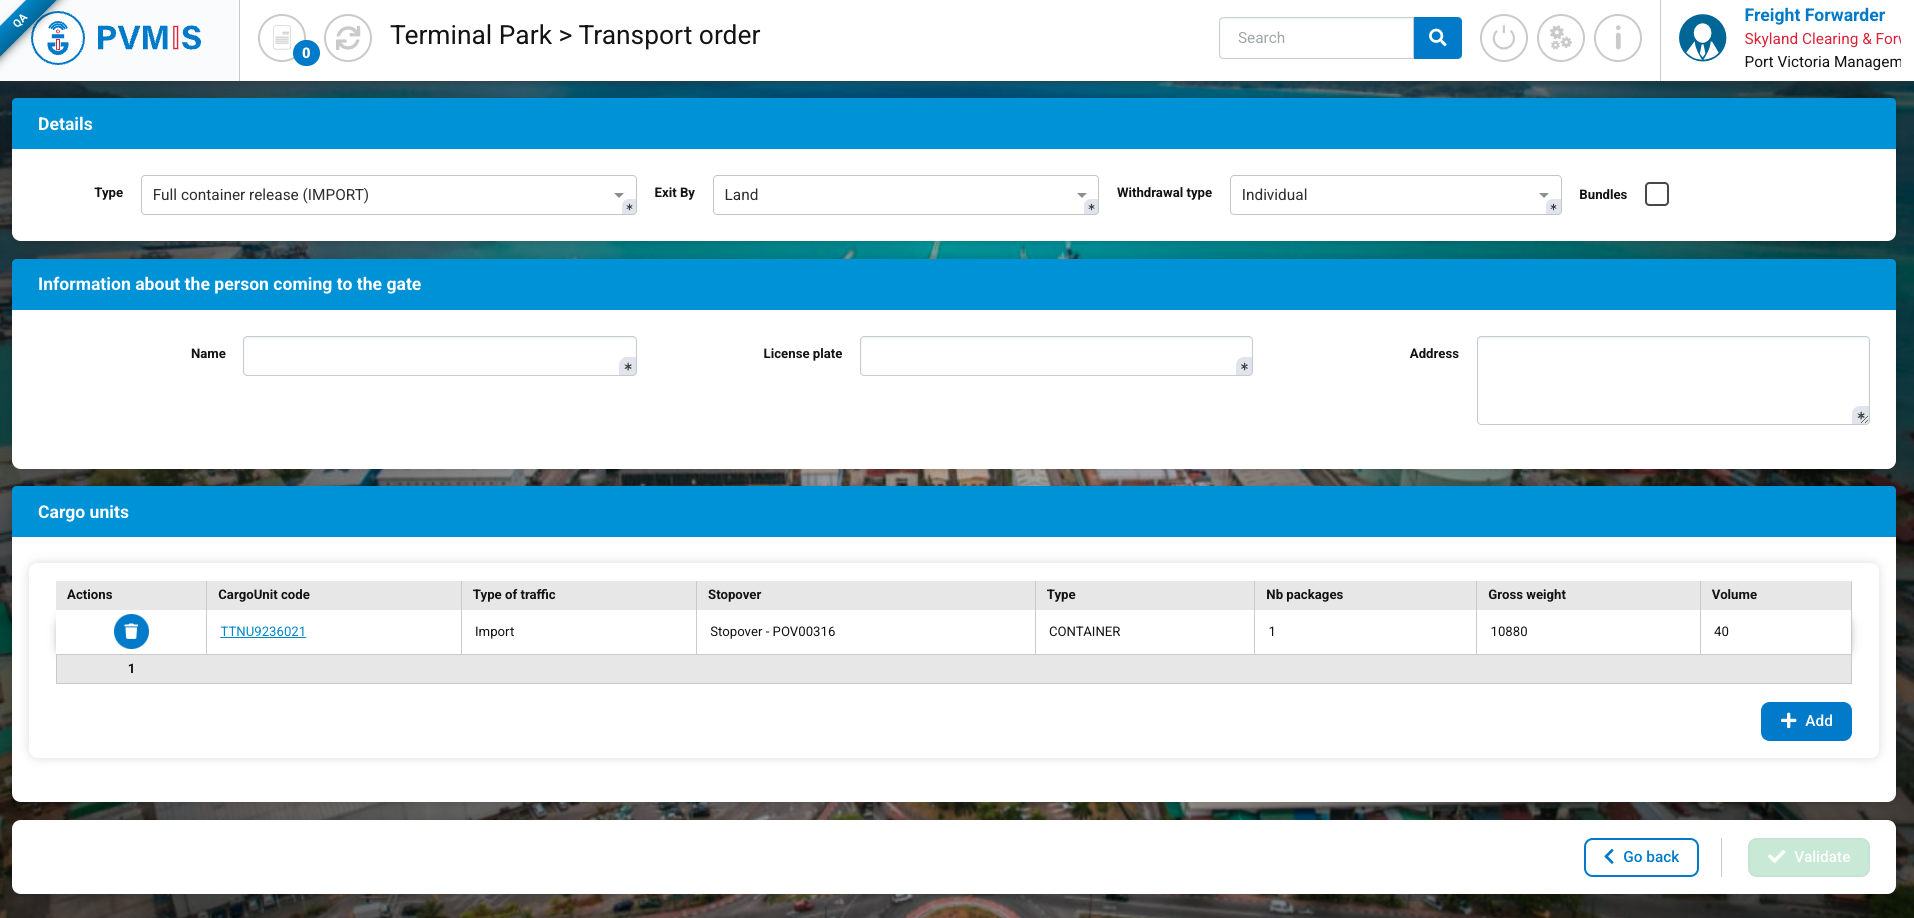Open the settings gears icon
Image resolution: width=1914 pixels, height=918 pixels.
click(x=1560, y=38)
